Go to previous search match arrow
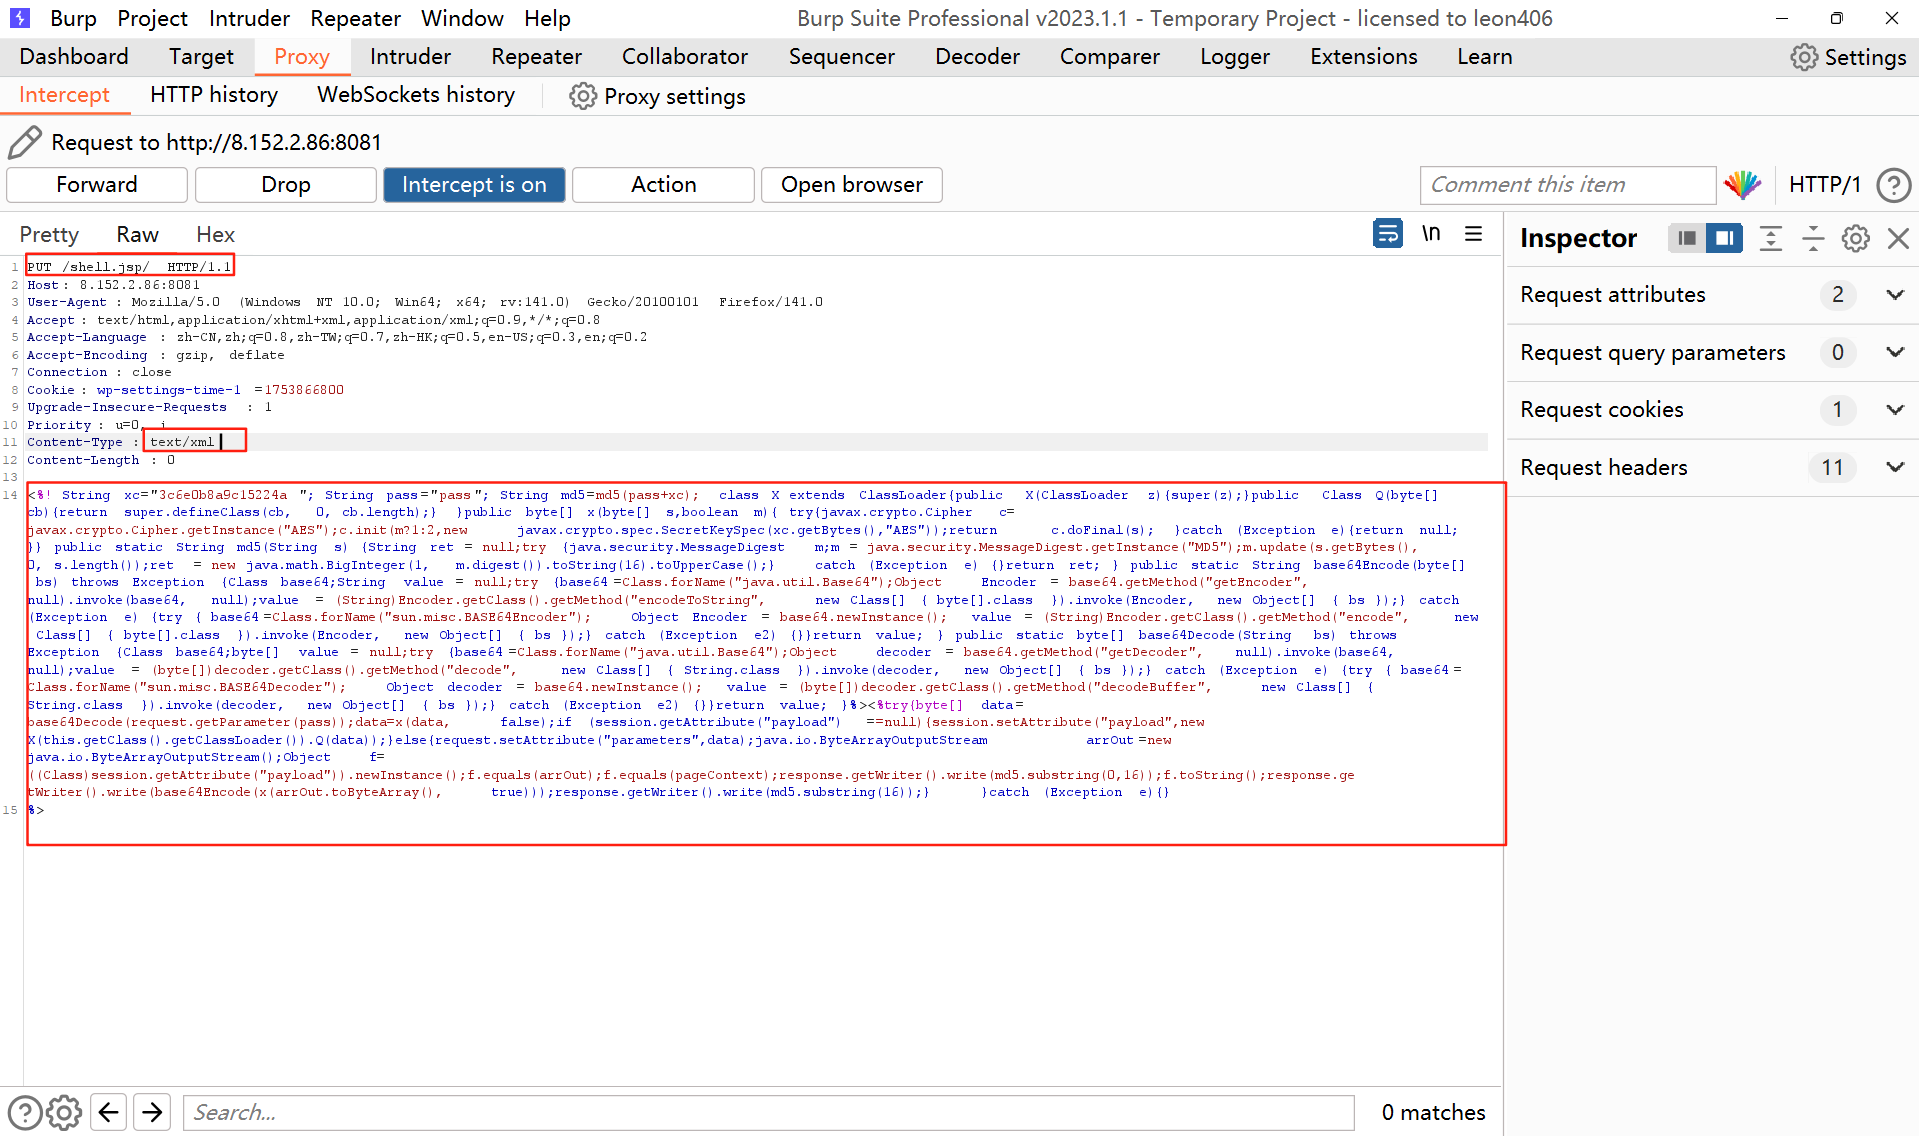This screenshot has height=1136, width=1920. (109, 1112)
